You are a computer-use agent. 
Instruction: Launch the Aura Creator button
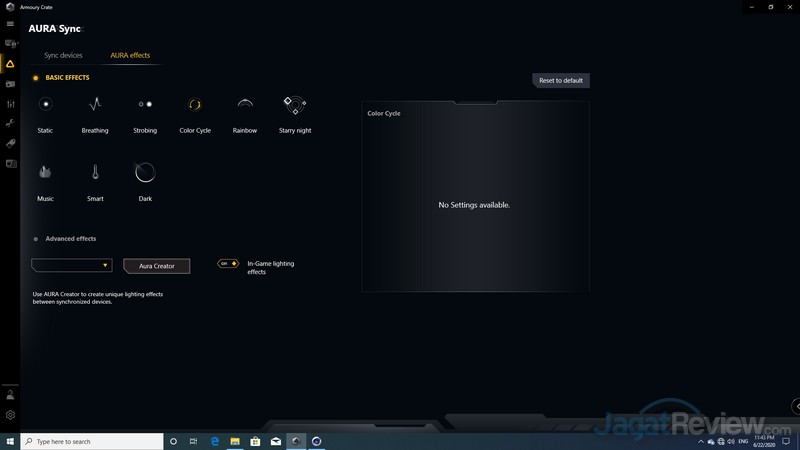tap(156, 266)
